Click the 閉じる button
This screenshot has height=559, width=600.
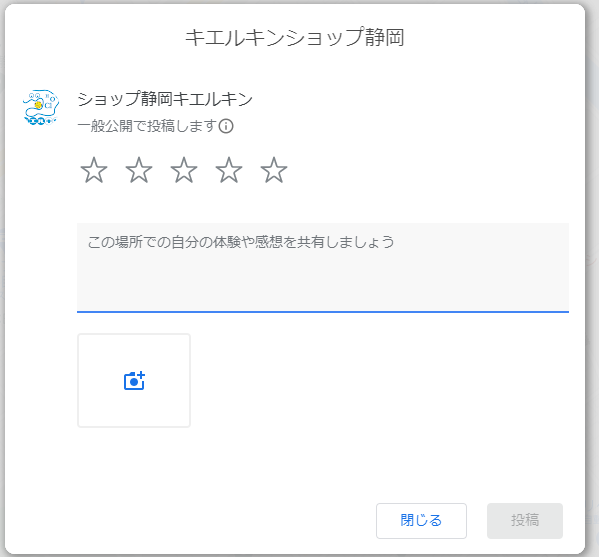pyautogui.click(x=421, y=521)
